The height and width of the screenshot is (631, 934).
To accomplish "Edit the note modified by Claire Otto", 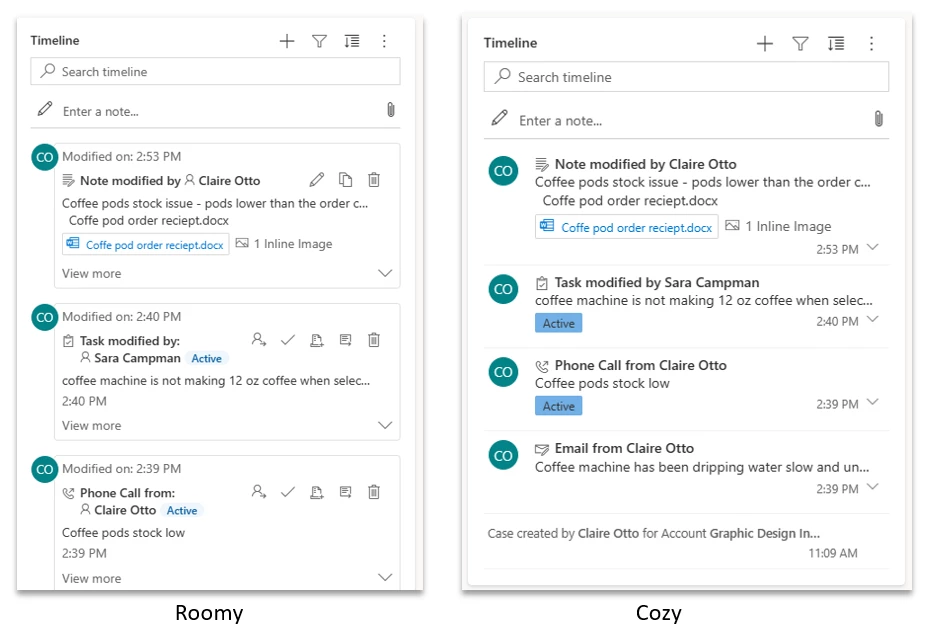I will coord(316,179).
